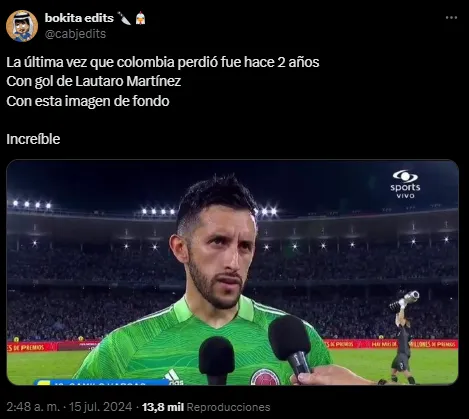Open the three-dot more options menu
This screenshot has width=469, height=419.
[x=451, y=18]
